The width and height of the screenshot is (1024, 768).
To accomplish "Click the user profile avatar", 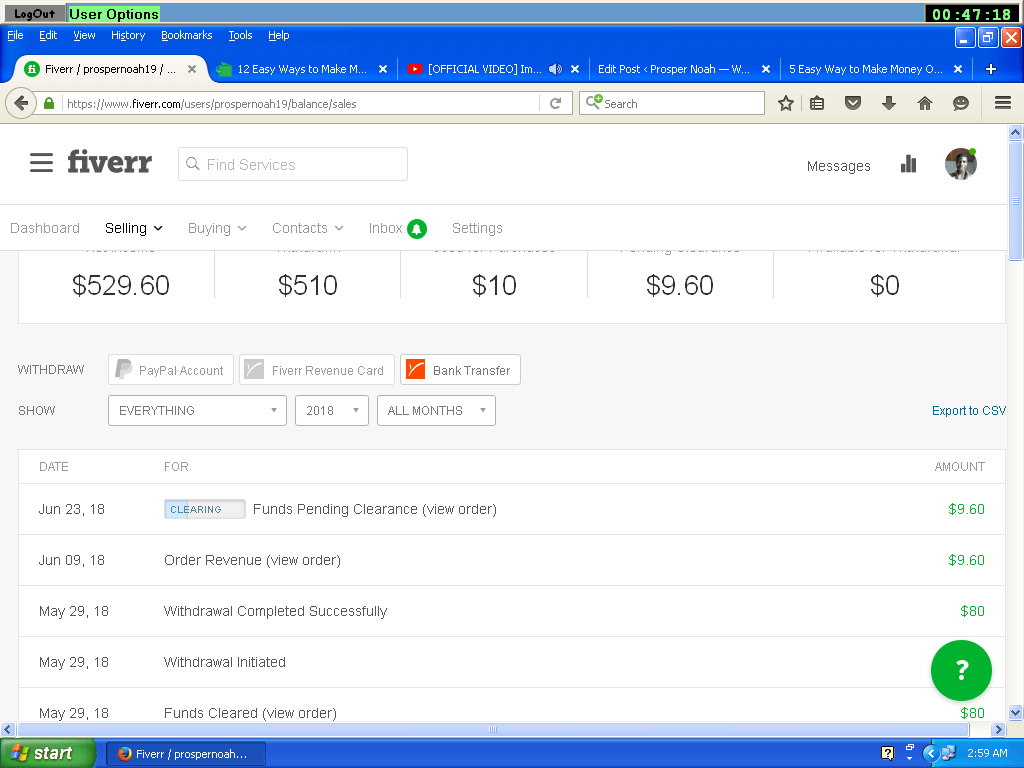I will 960,164.
